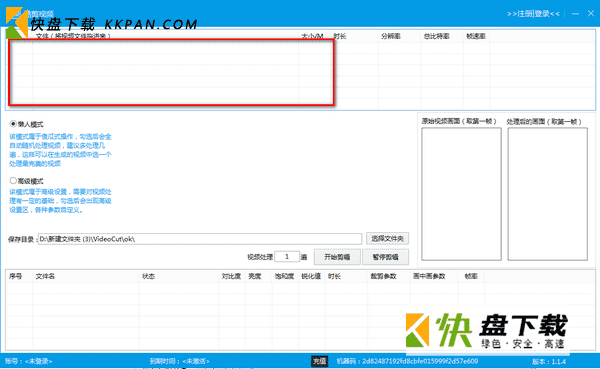This screenshot has height=369, width=600.
Task: Click the 处理后的画面 preview pane
Action: [x=548, y=194]
